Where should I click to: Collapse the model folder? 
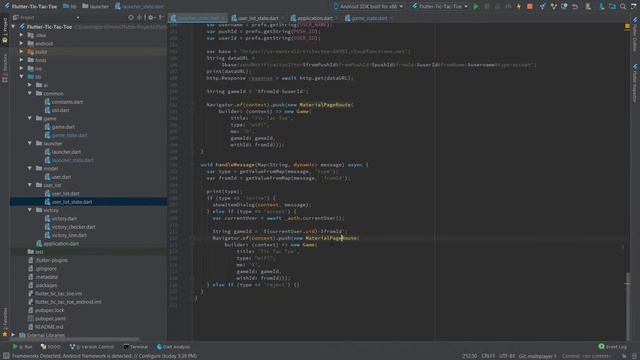click(30, 168)
